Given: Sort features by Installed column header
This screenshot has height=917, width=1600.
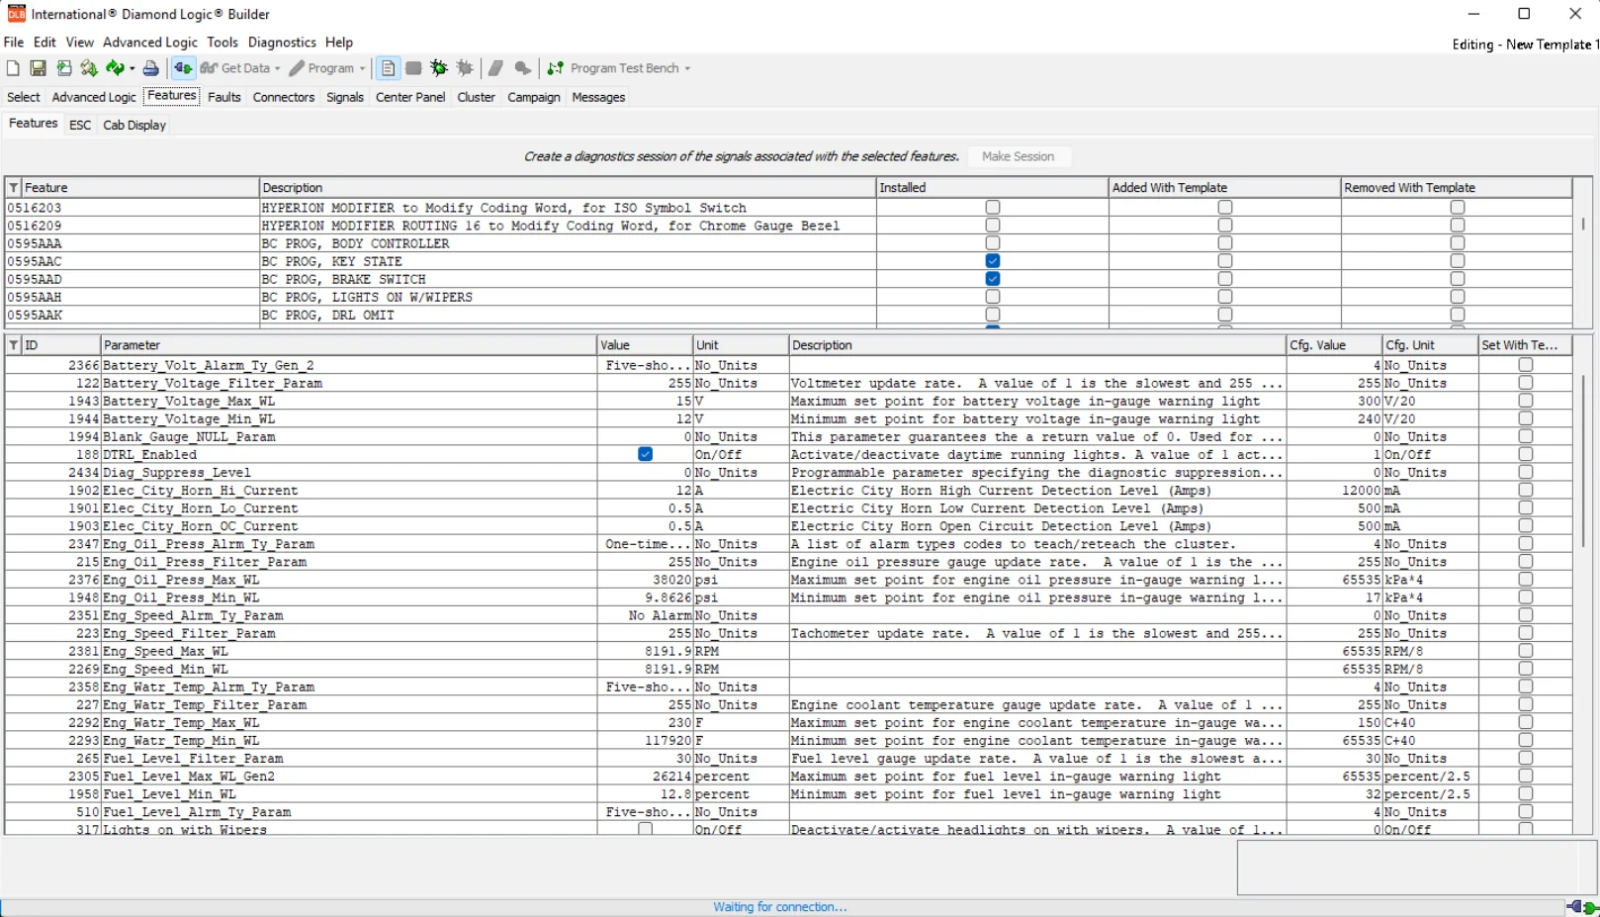Looking at the screenshot, I should [x=992, y=187].
